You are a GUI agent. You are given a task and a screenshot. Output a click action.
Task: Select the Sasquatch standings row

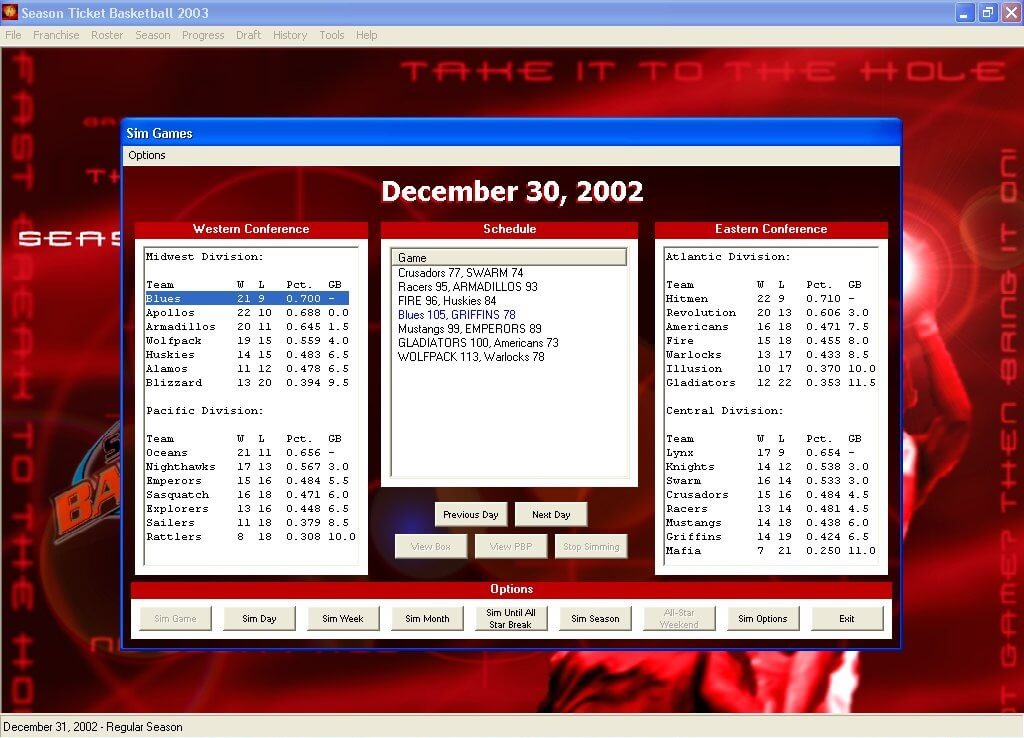247,495
